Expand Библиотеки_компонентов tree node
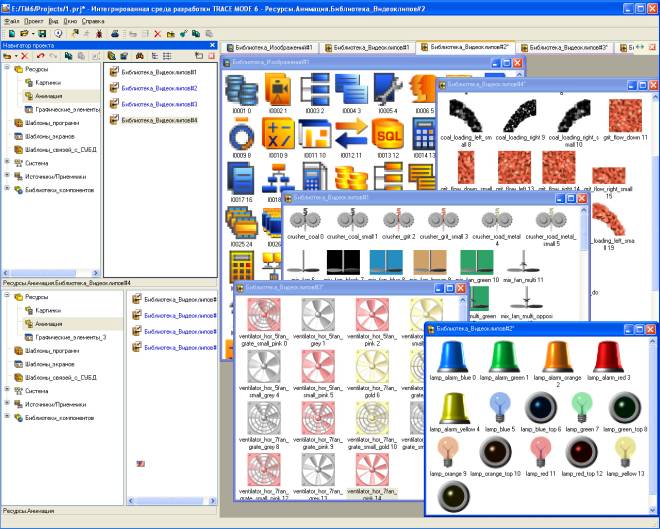 click(8, 189)
